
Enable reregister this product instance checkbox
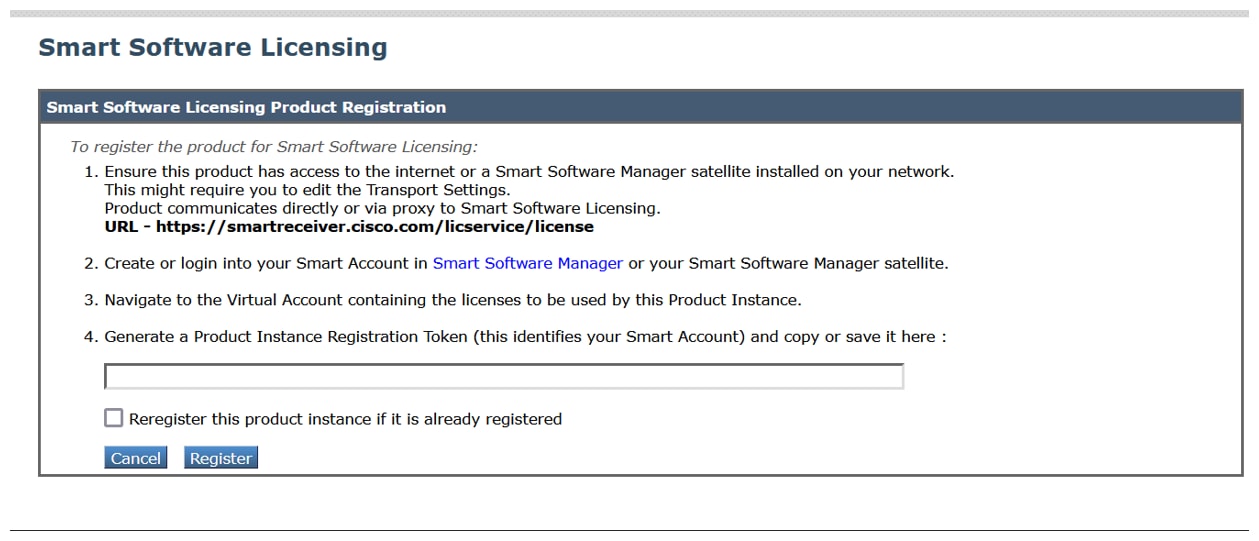pyautogui.click(x=114, y=418)
